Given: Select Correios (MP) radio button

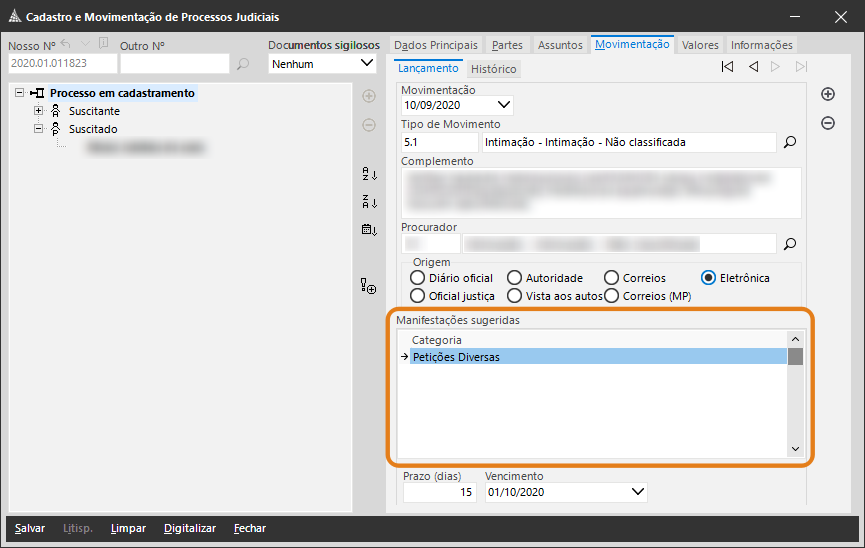Looking at the screenshot, I should 612,296.
